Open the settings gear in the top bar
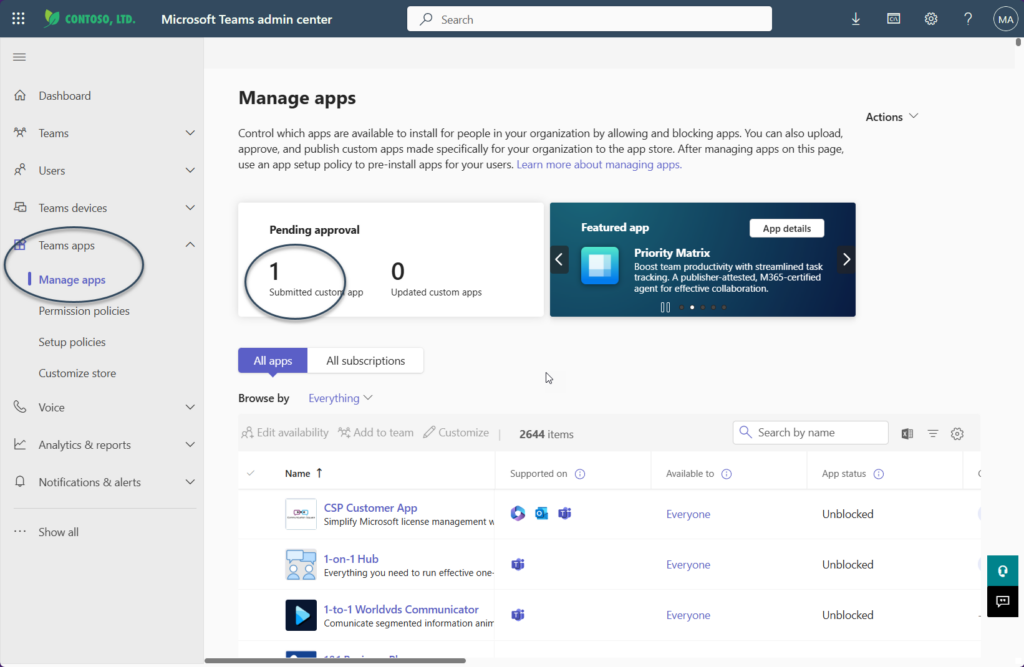Screen dimensions: 1024x667 (x=931, y=19)
